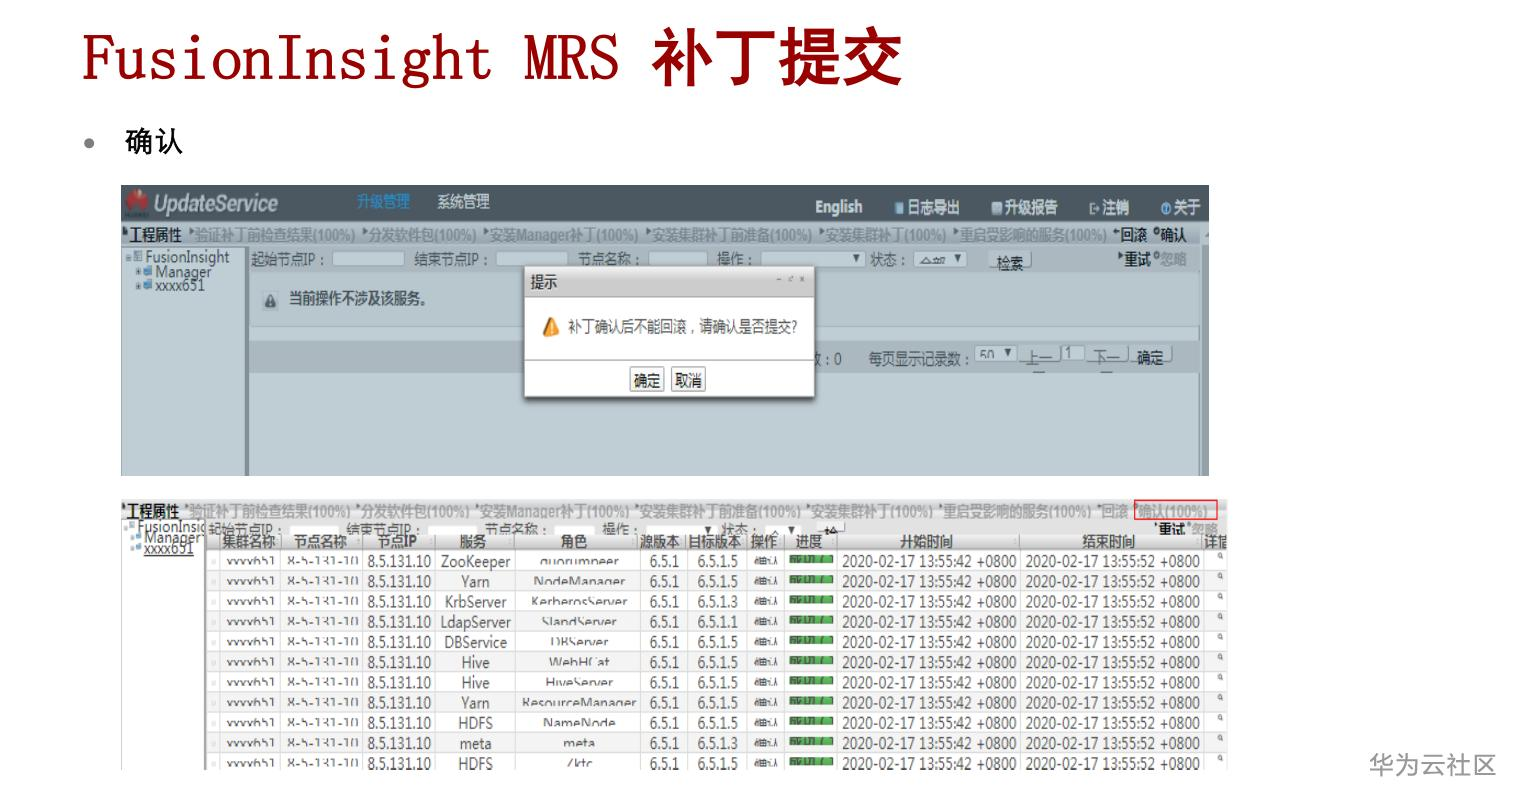Open the 工程属性 step in the dialog screenshot
This screenshot has height=805, width=1516.
point(156,235)
